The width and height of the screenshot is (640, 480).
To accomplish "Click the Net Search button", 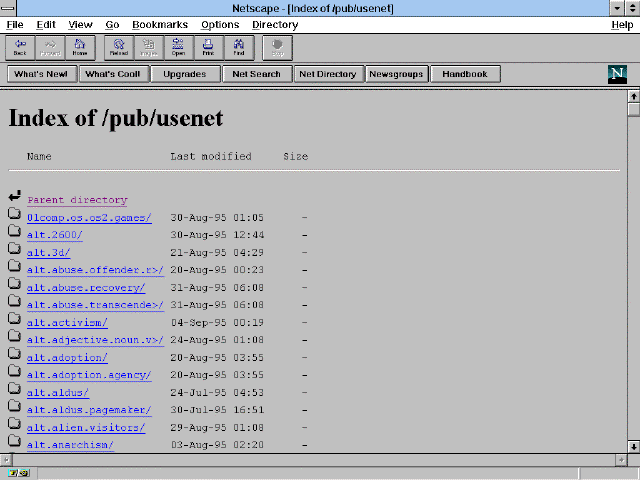I will (257, 74).
